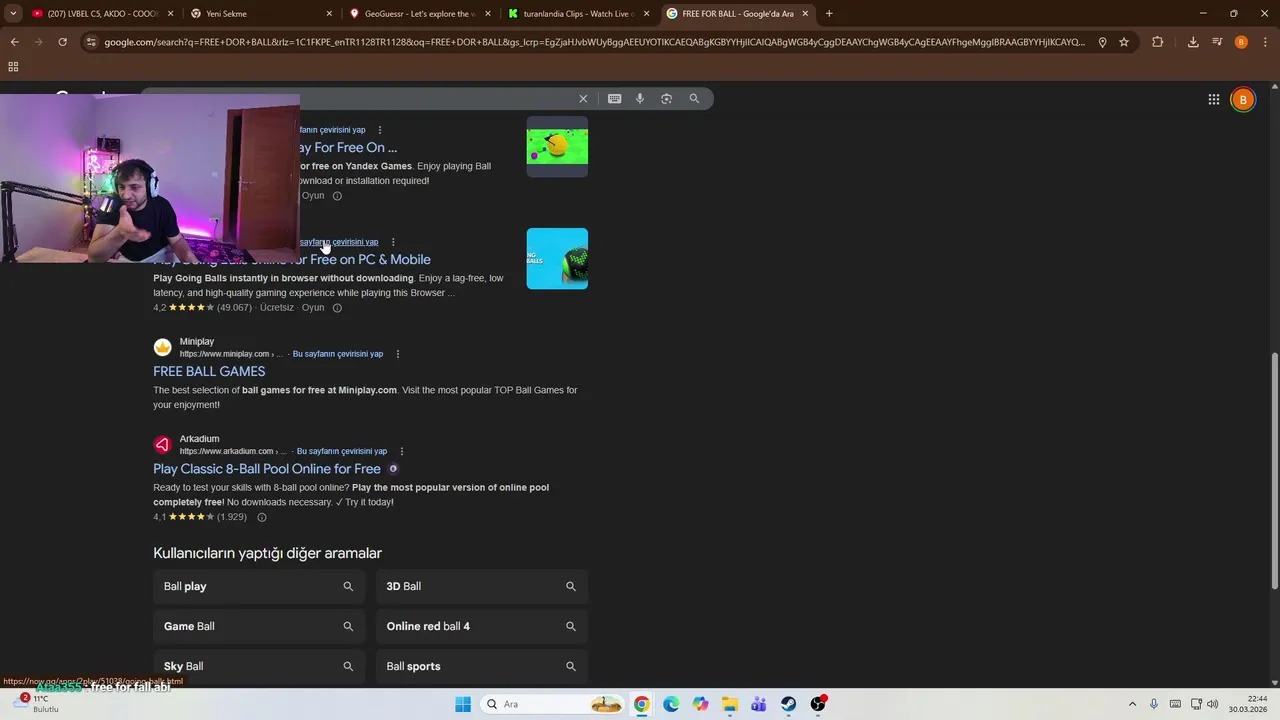This screenshot has height=720, width=1280.
Task: Go back to previous page
Action: click(x=14, y=42)
